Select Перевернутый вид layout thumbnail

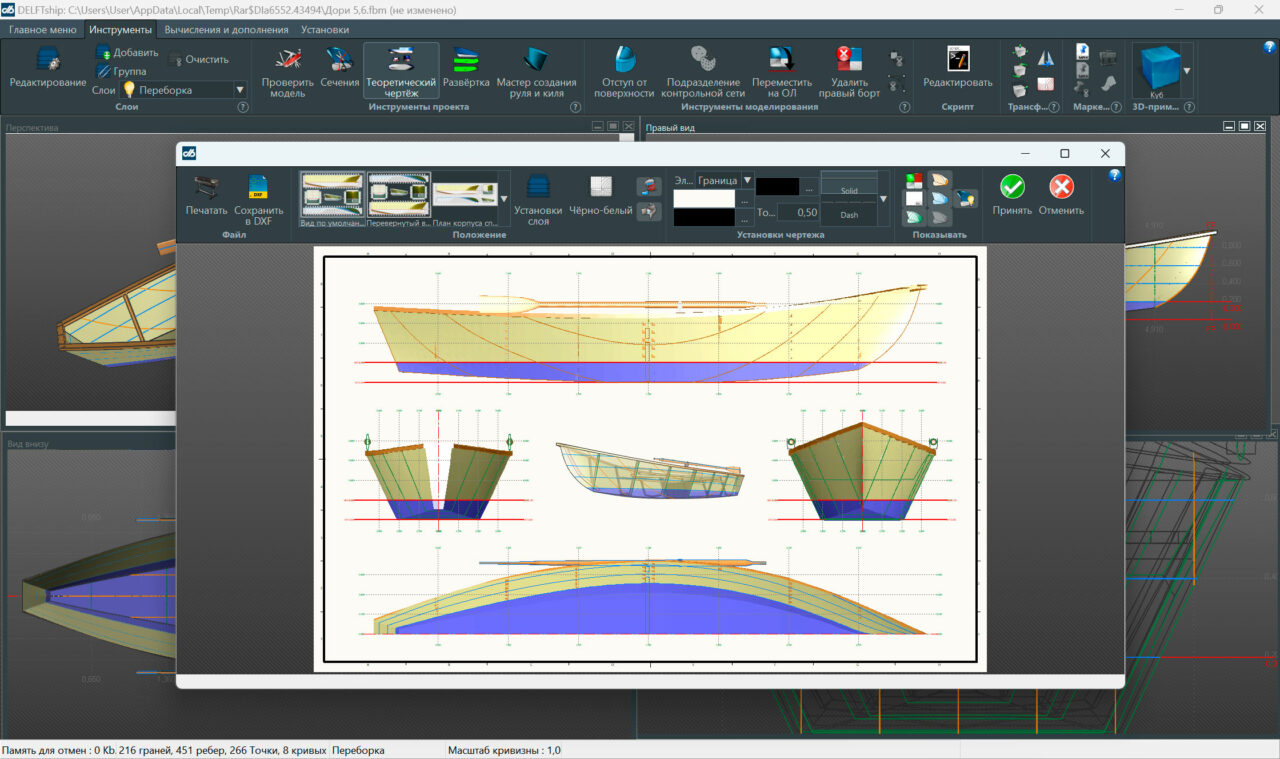point(399,200)
